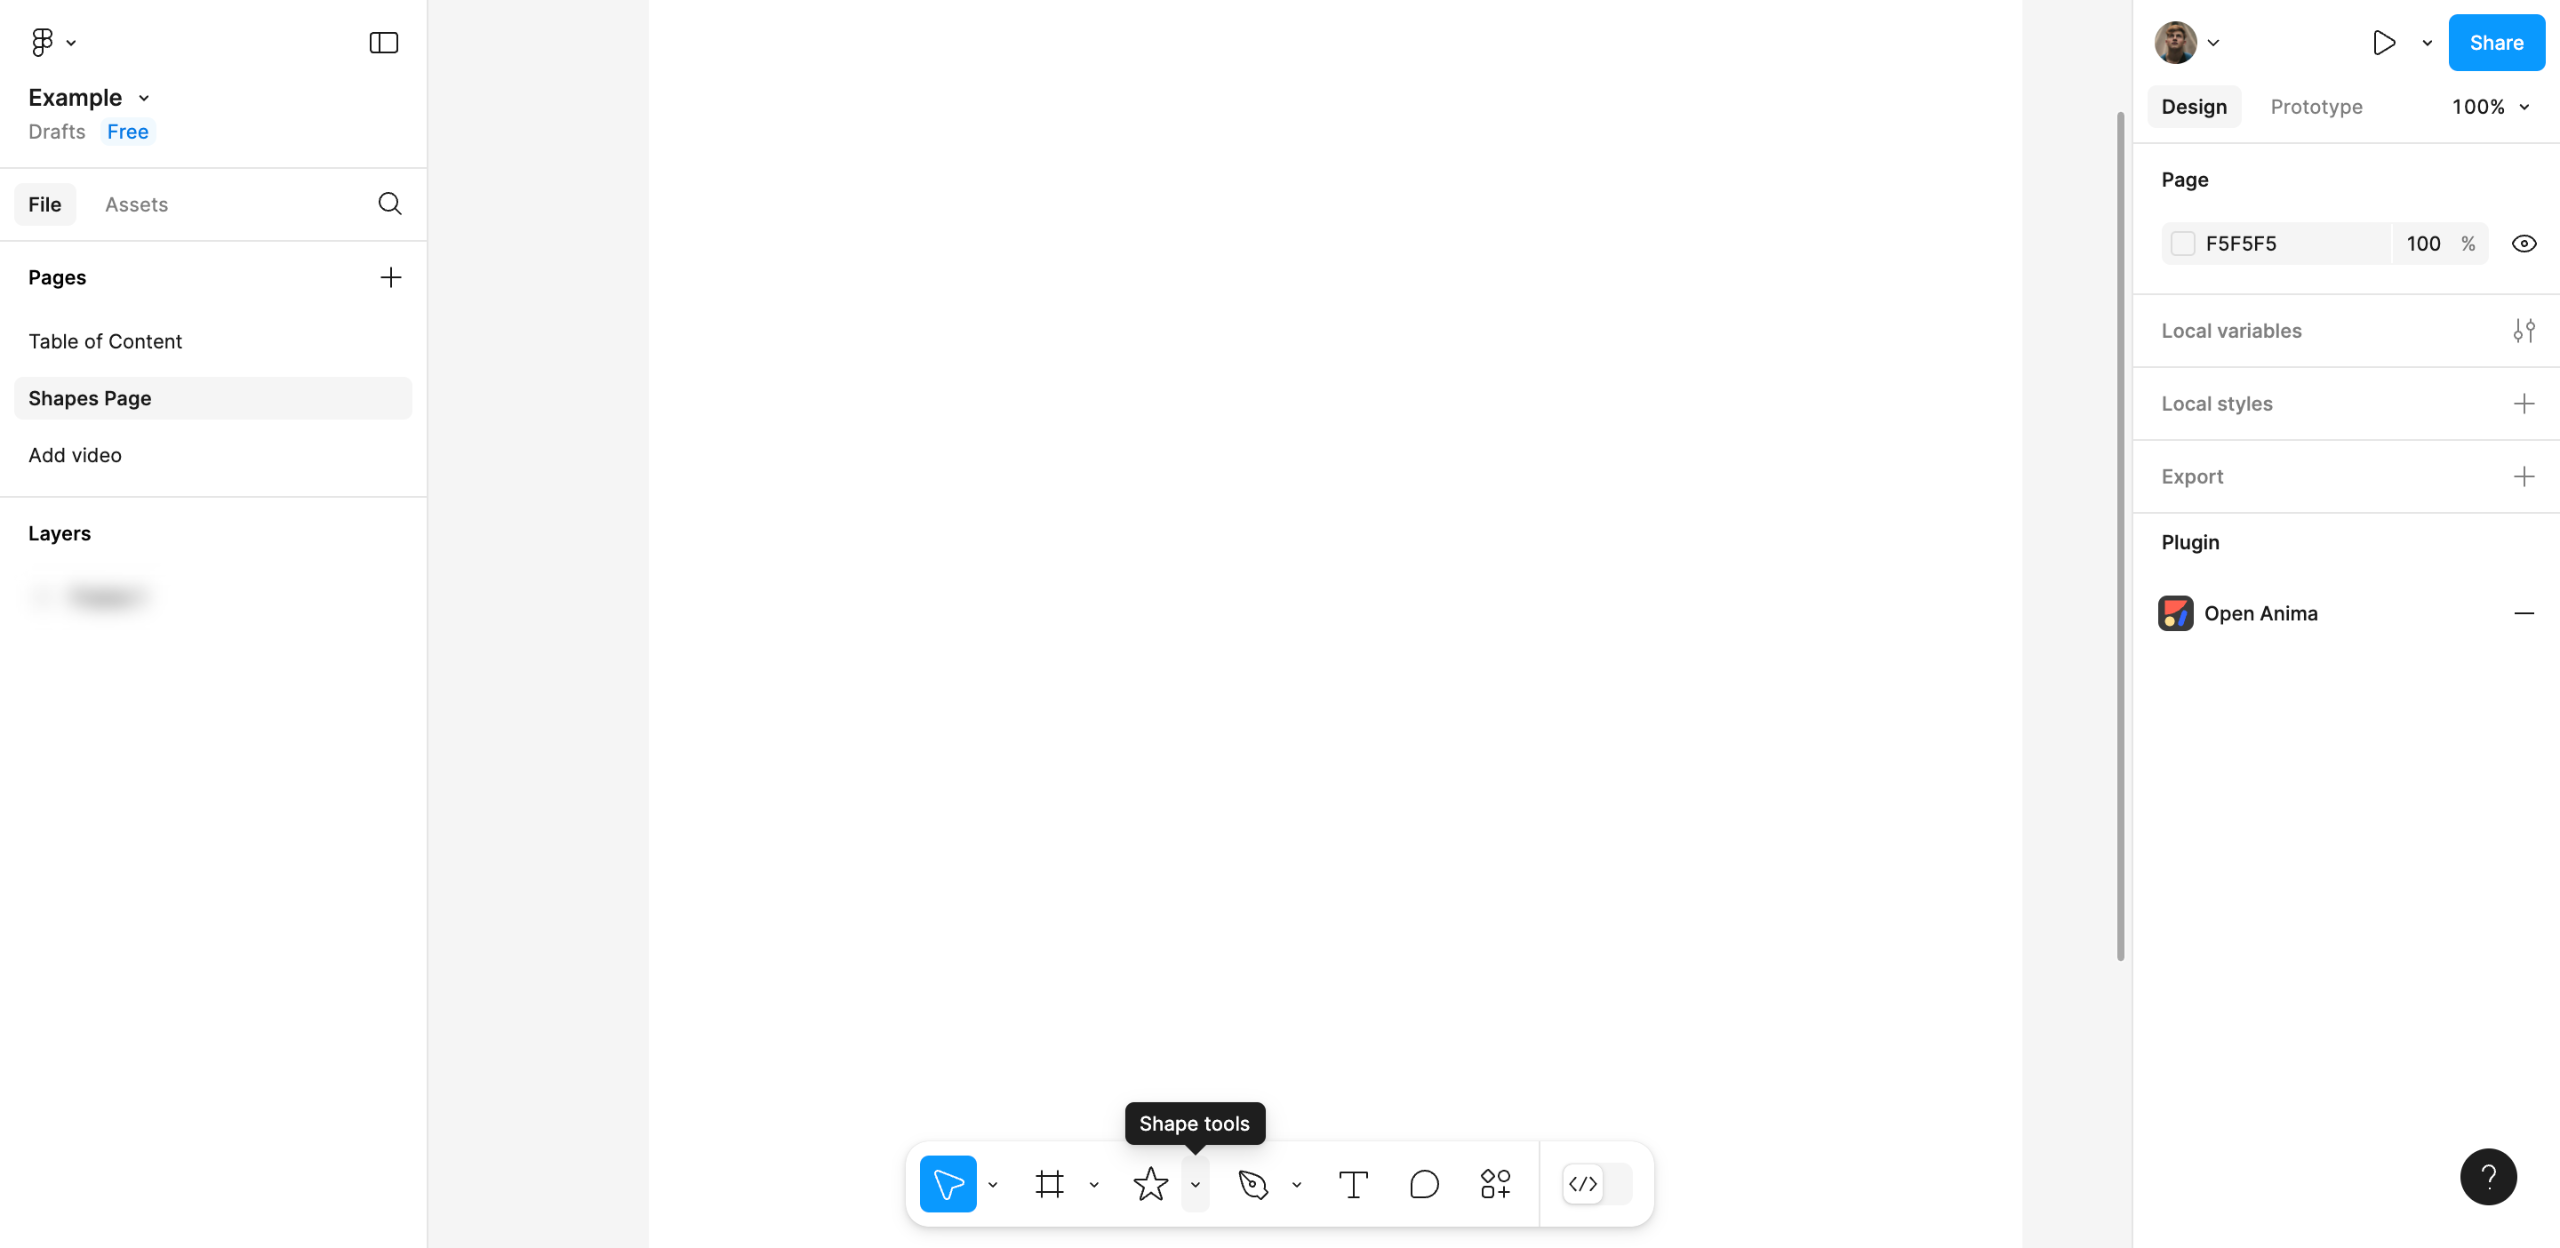The width and height of the screenshot is (2560, 1248).
Task: Click the blue Share button
Action: point(2496,42)
